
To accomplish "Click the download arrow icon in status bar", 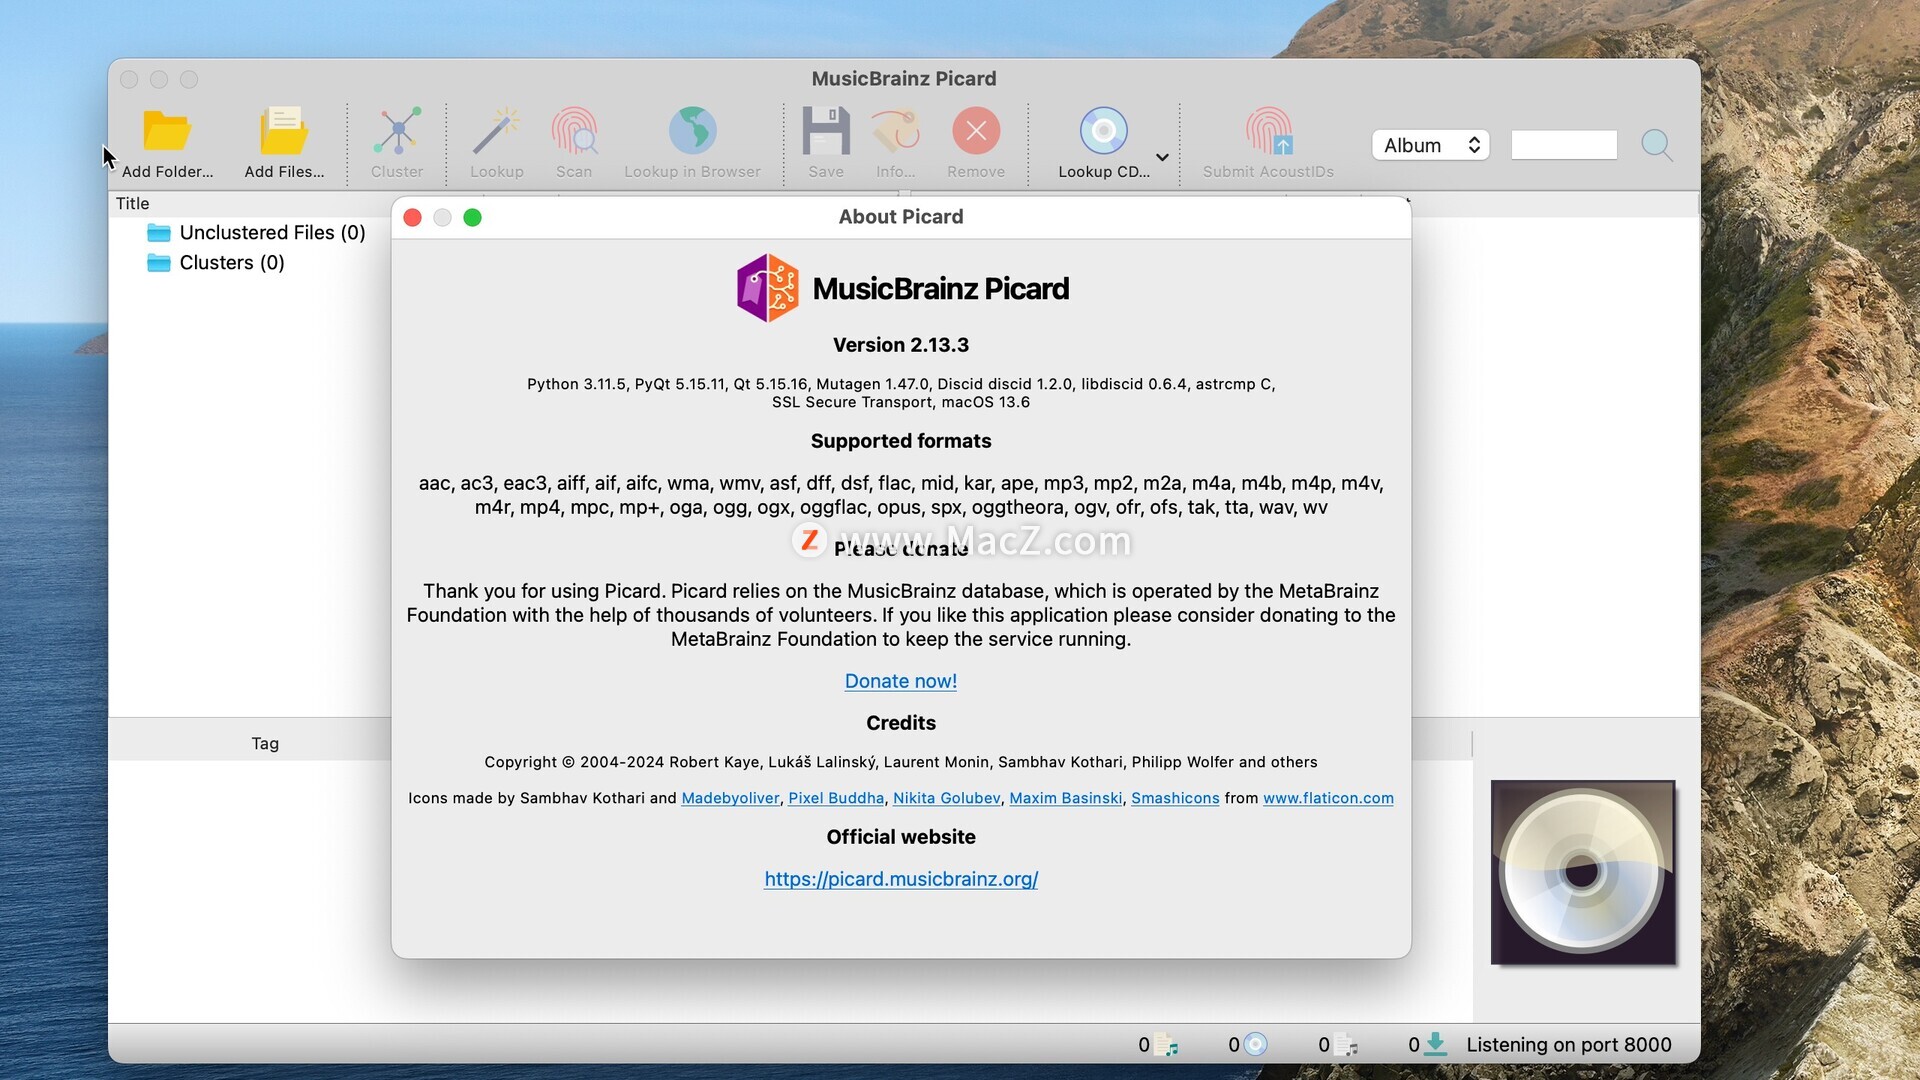I will point(1436,1044).
